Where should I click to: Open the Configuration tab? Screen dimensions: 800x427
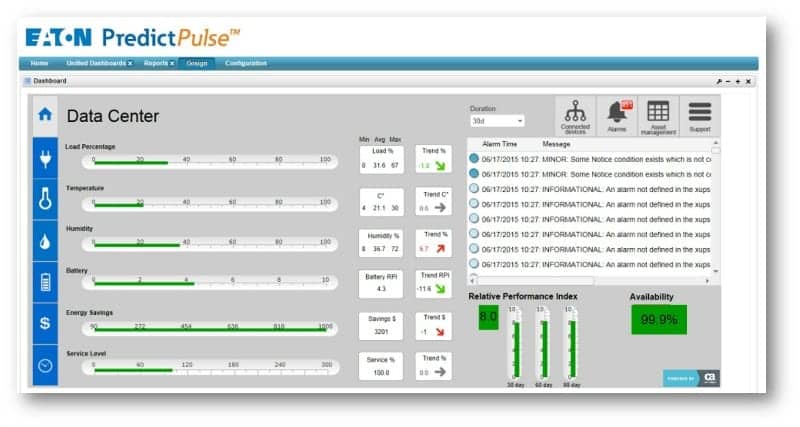(246, 63)
